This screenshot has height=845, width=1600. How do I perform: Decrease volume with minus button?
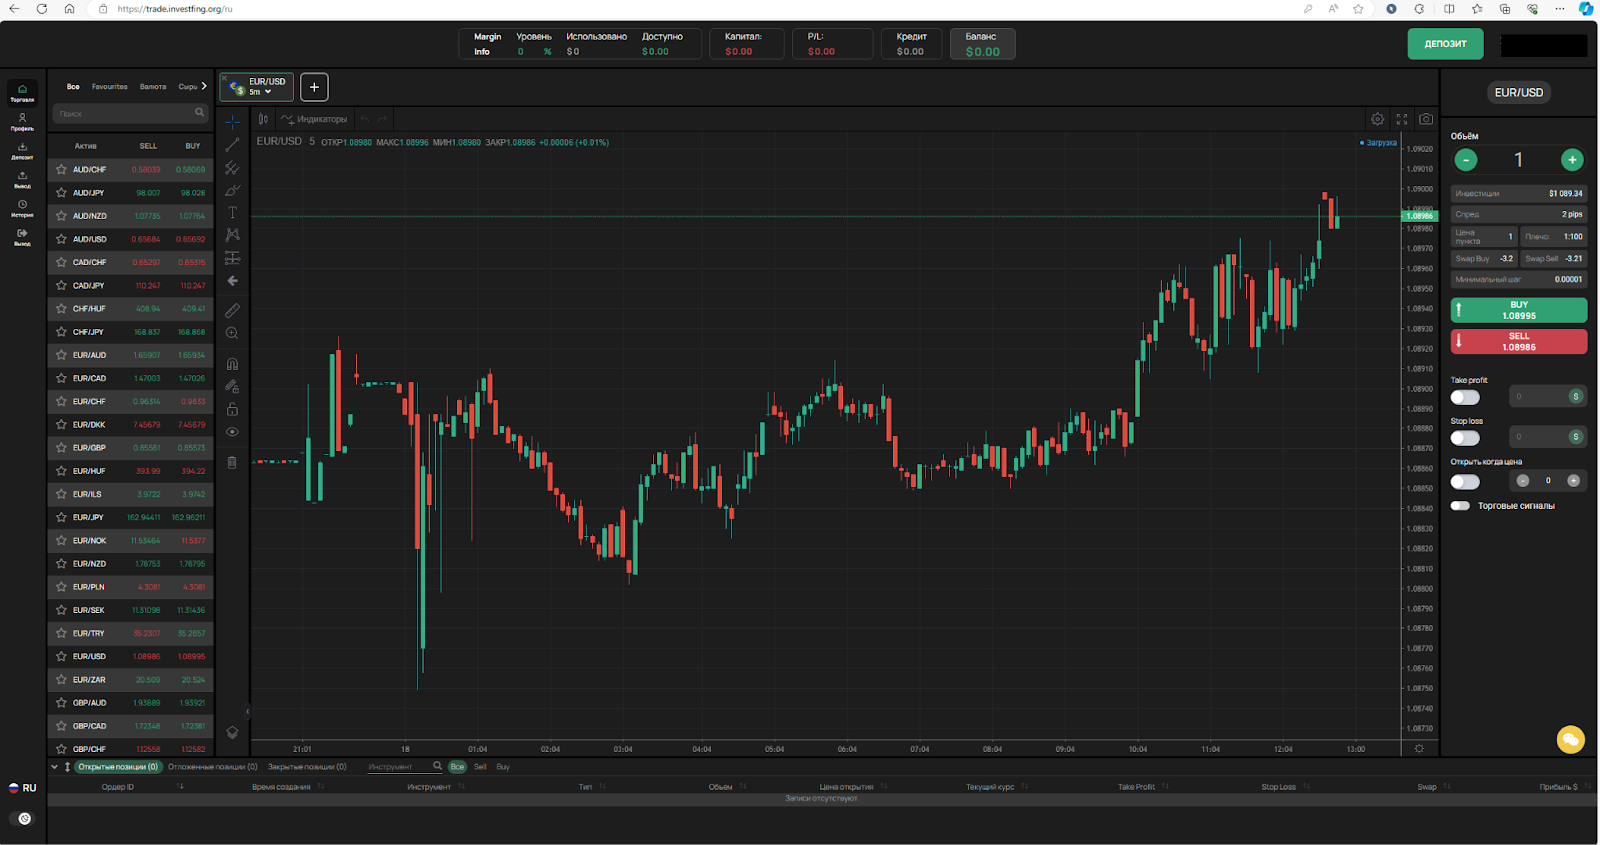(1465, 160)
